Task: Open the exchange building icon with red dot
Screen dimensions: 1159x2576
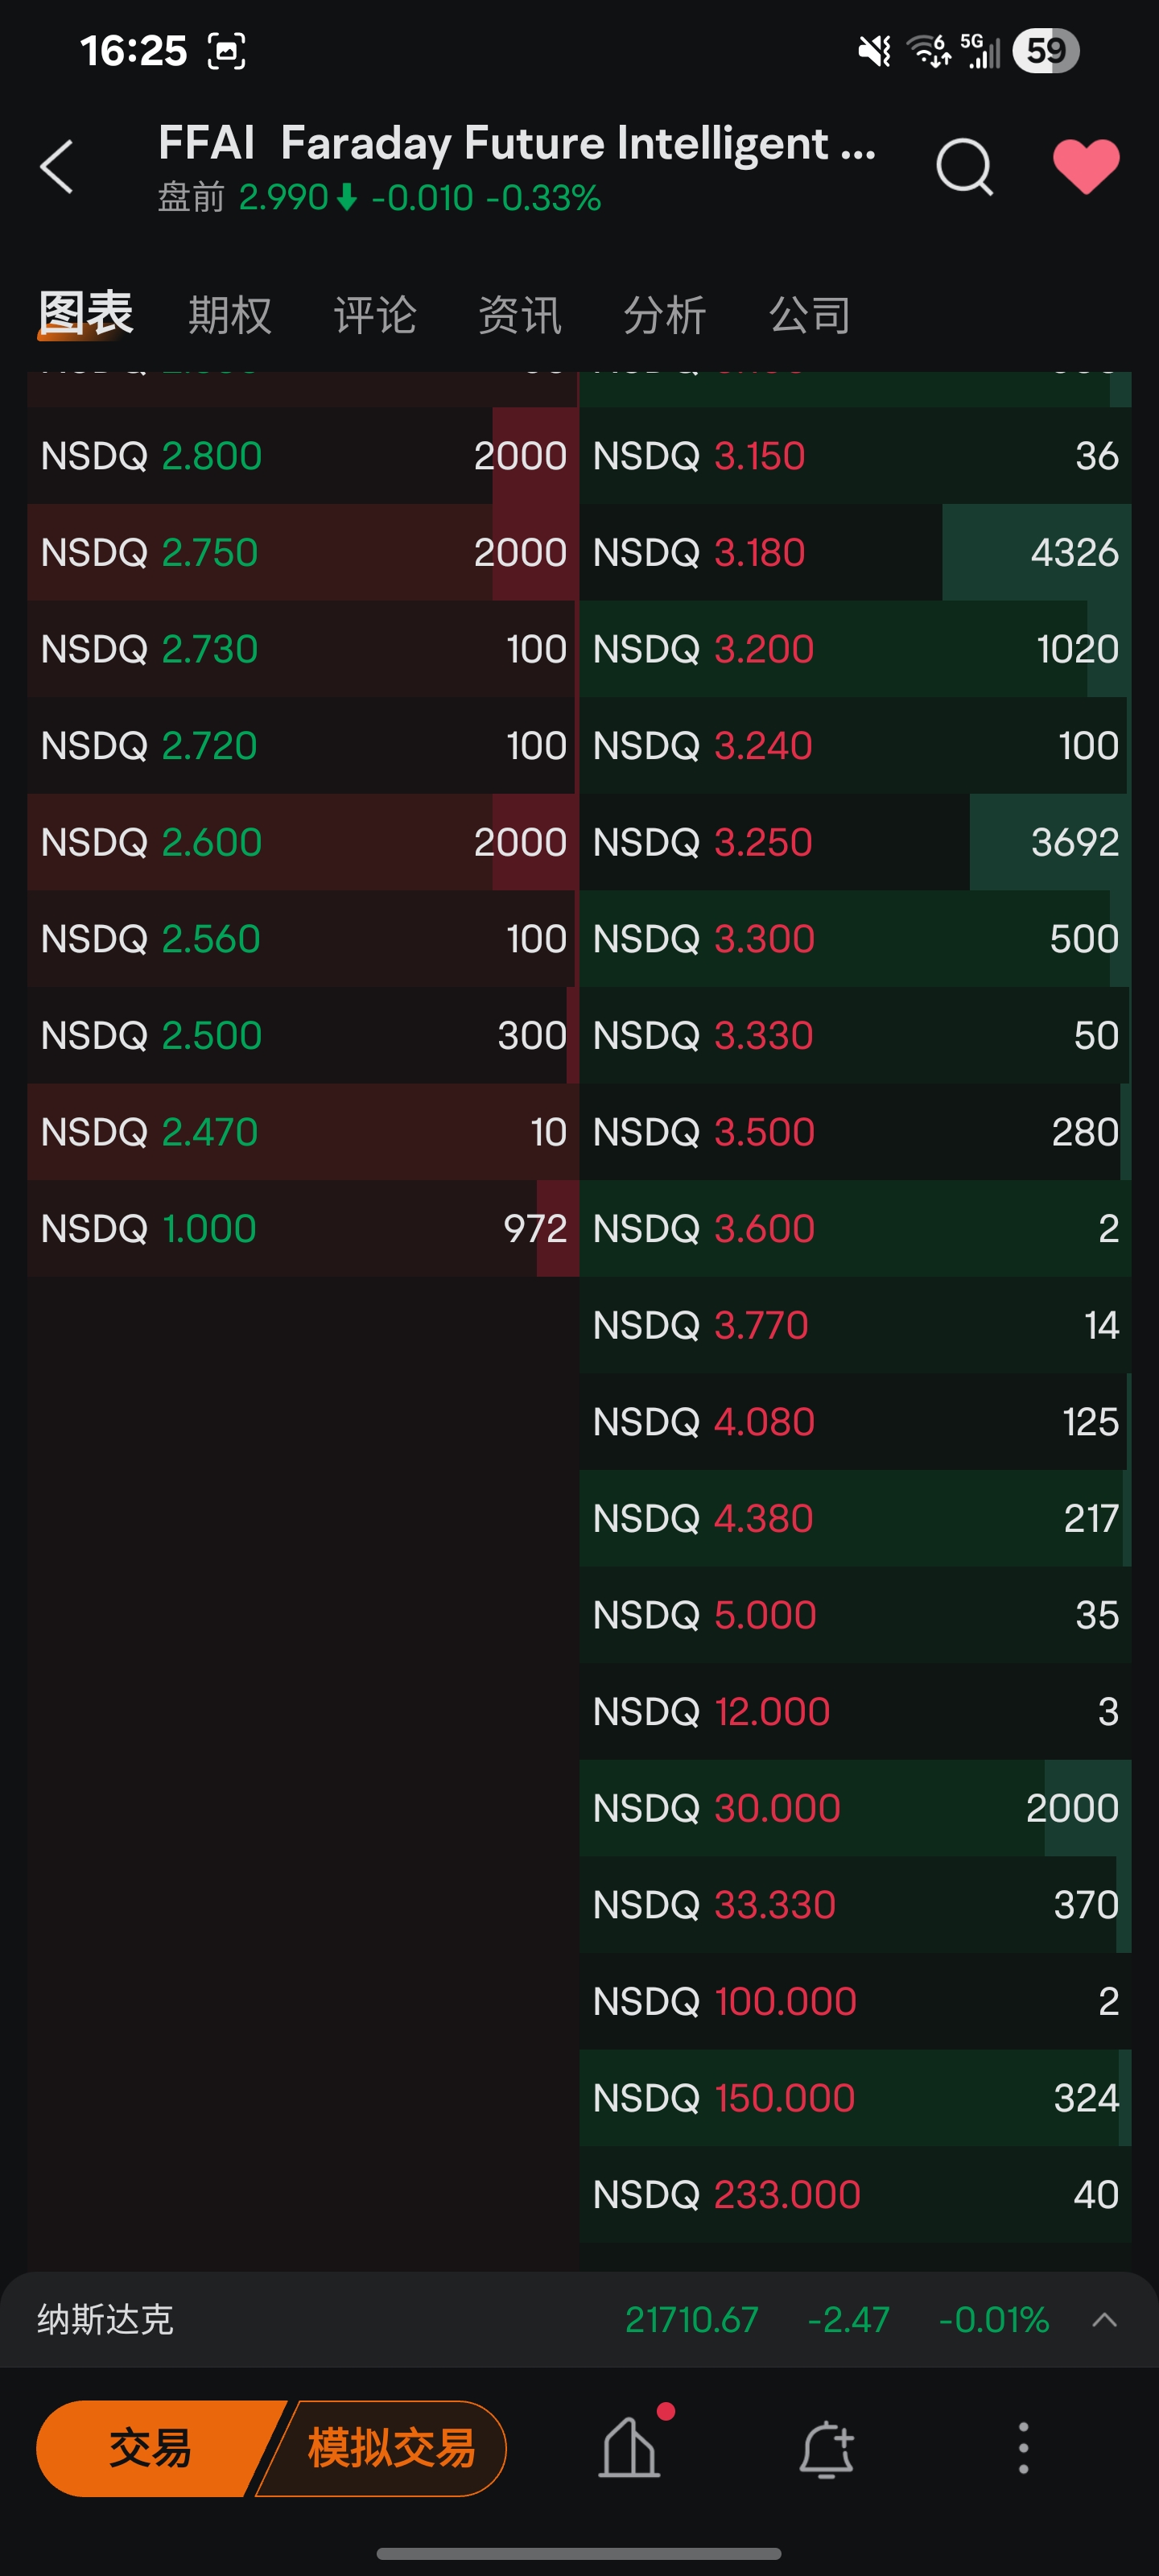Action: pyautogui.click(x=630, y=2447)
